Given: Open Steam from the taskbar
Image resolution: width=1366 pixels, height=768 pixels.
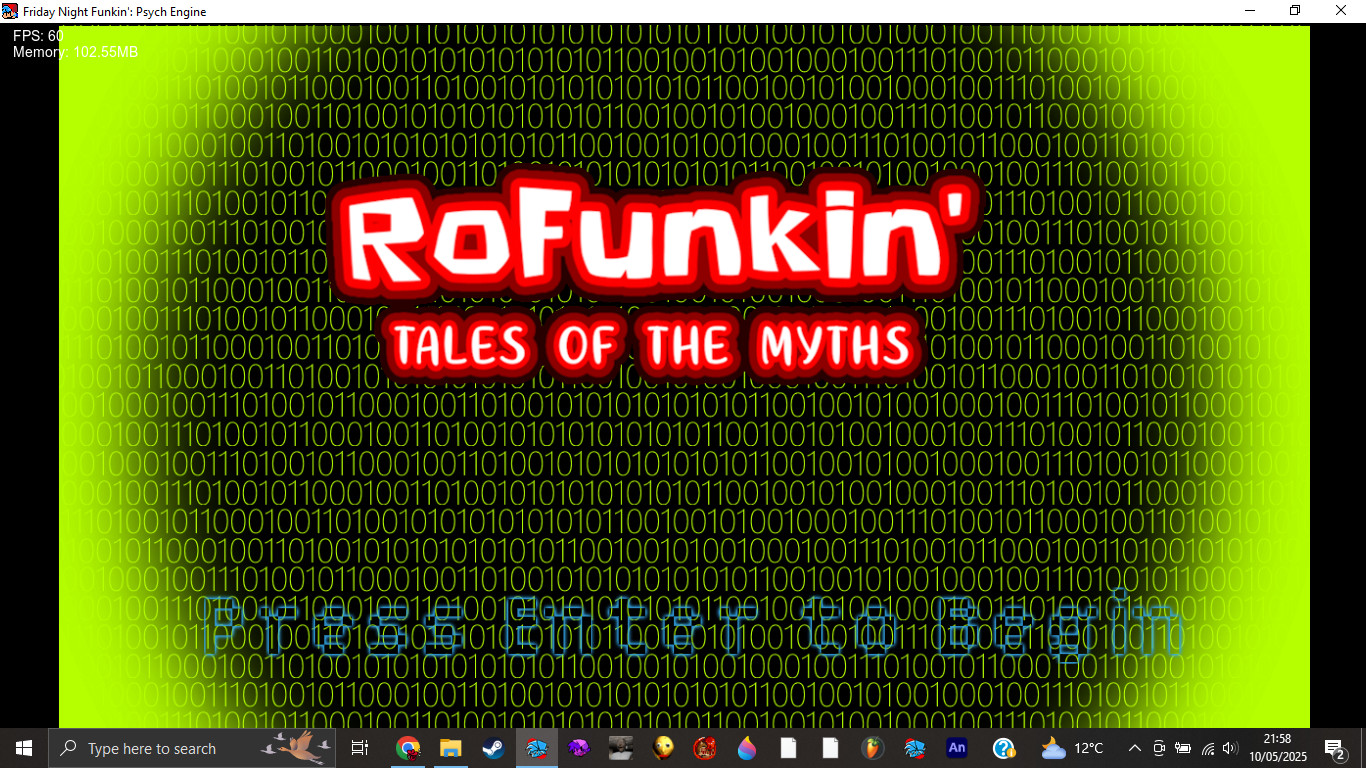Looking at the screenshot, I should pyautogui.click(x=493, y=748).
